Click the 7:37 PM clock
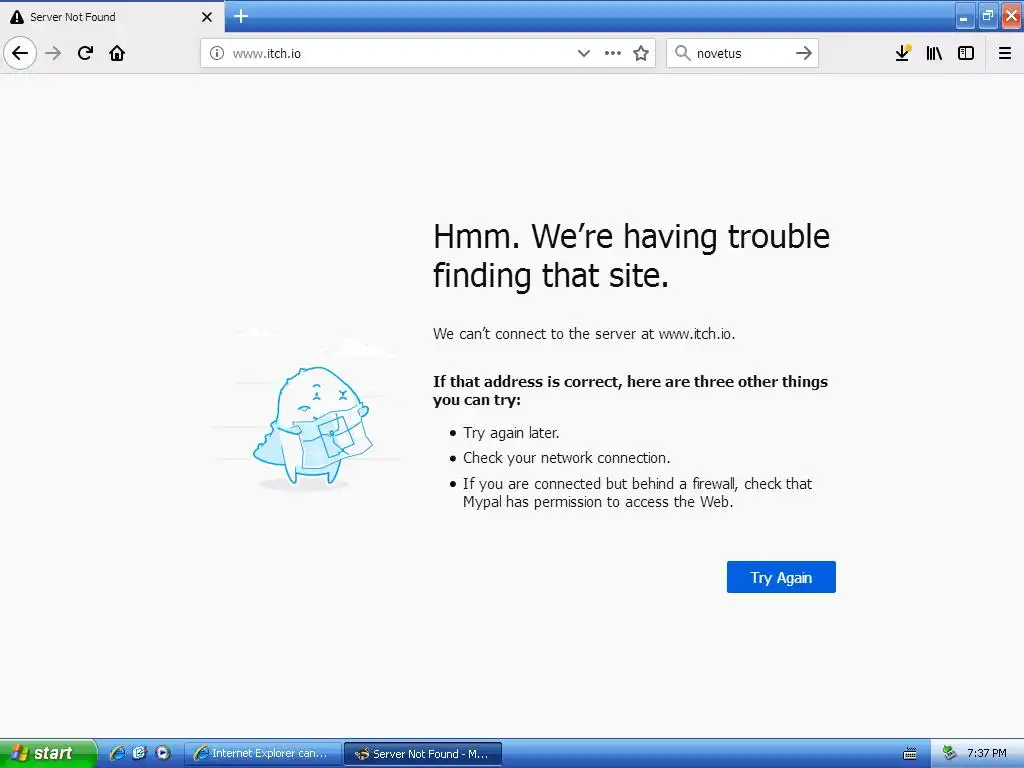This screenshot has height=768, width=1024. [987, 753]
